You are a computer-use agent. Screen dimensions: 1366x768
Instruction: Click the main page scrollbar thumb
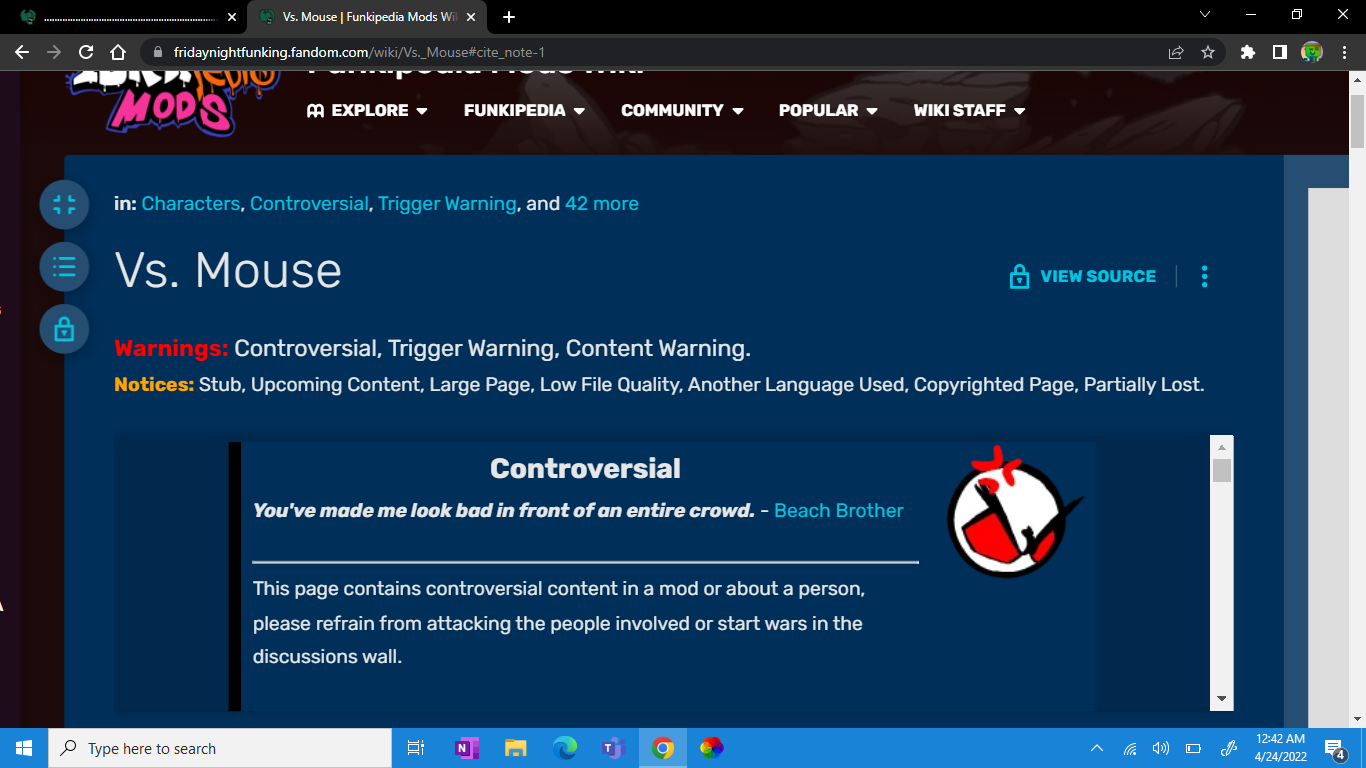click(x=1357, y=121)
